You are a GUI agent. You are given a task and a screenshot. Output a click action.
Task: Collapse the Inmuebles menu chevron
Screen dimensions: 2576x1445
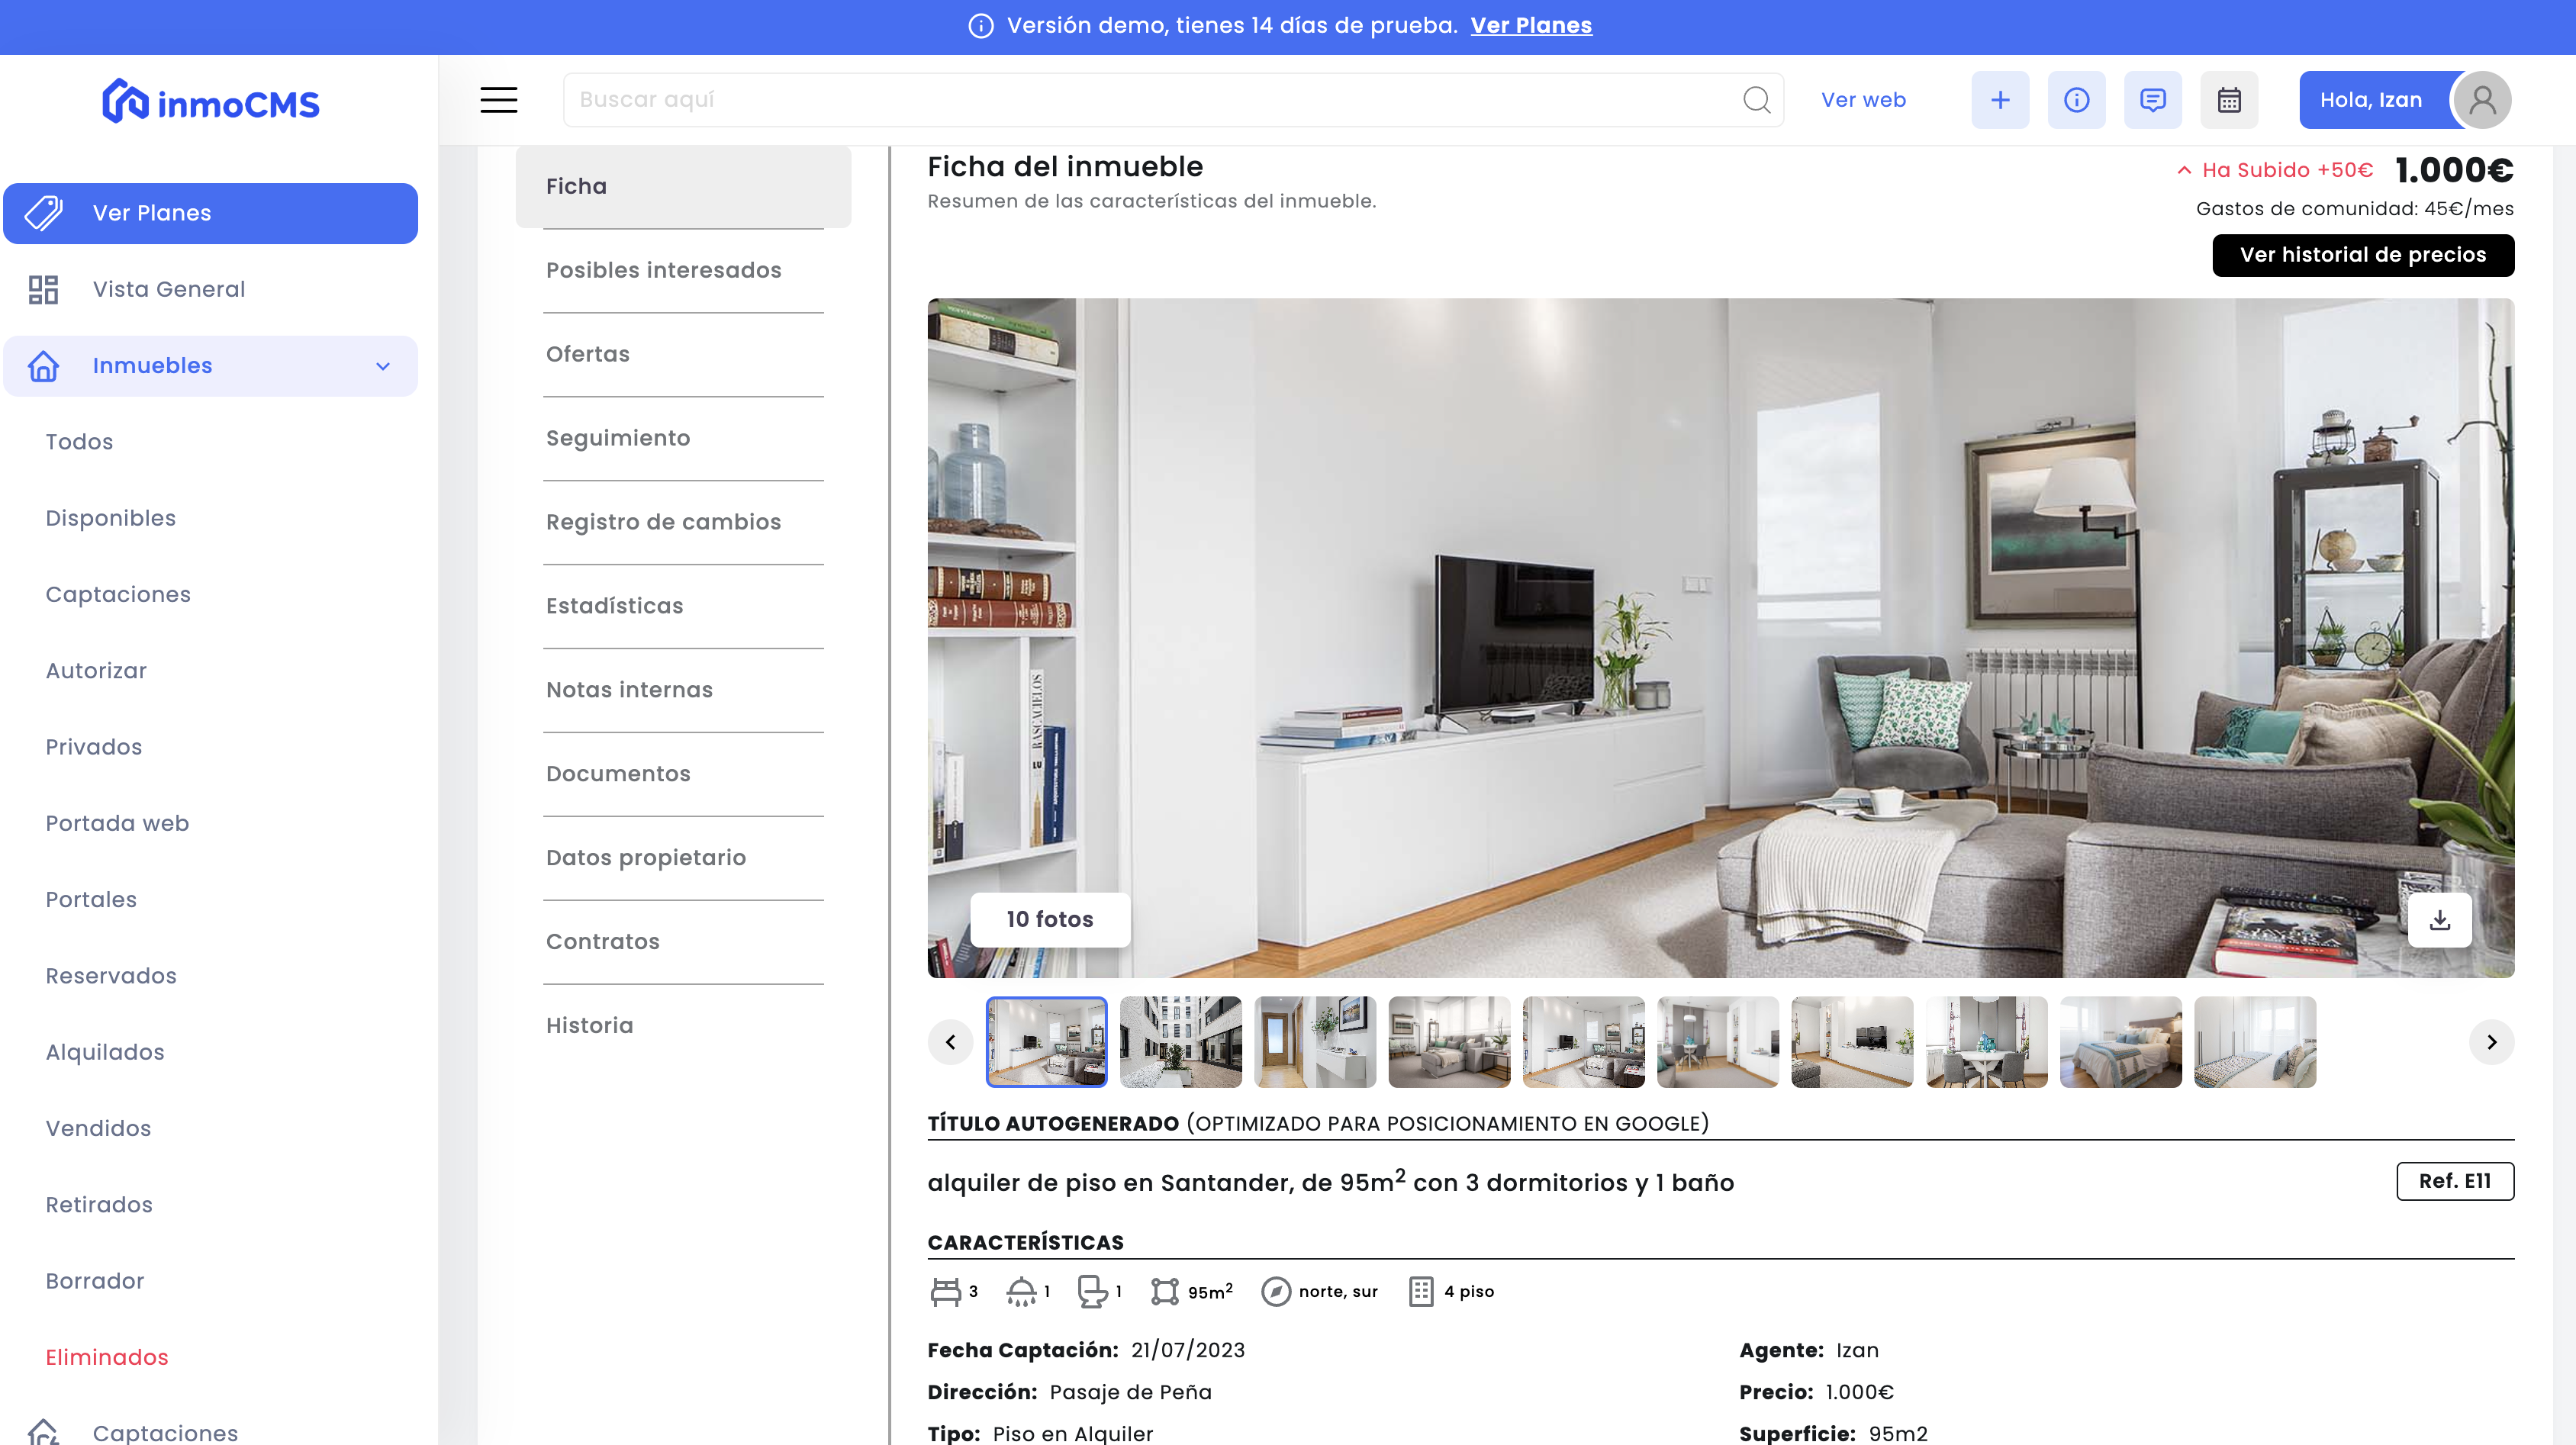click(382, 366)
